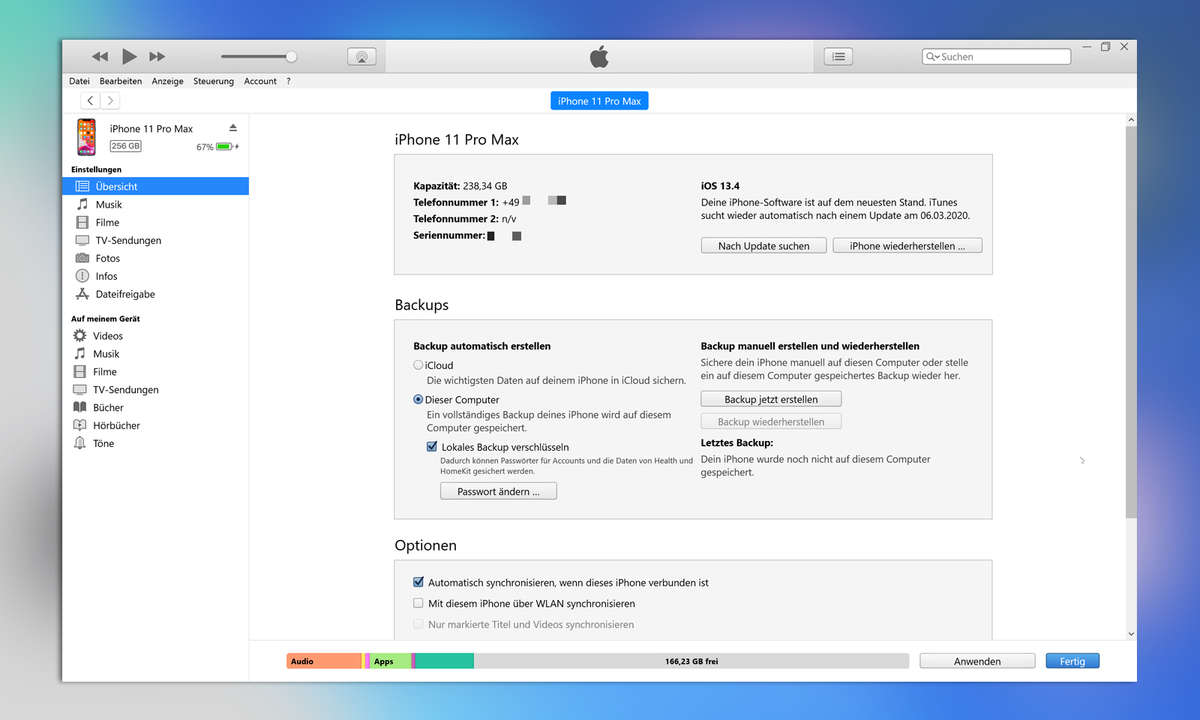Open the Datei menu
Viewport: 1200px width, 720px height.
(x=79, y=81)
